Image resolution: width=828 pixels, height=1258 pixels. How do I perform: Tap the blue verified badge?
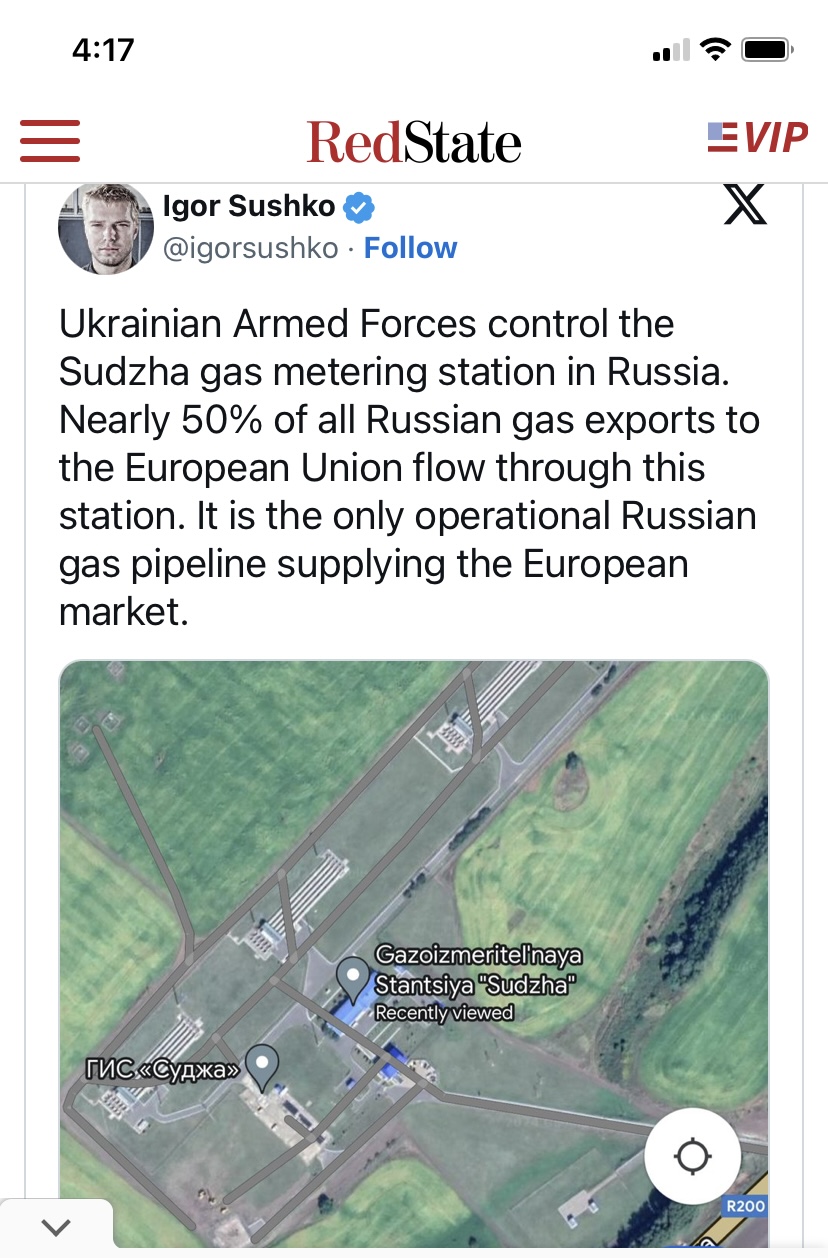pyautogui.click(x=359, y=208)
